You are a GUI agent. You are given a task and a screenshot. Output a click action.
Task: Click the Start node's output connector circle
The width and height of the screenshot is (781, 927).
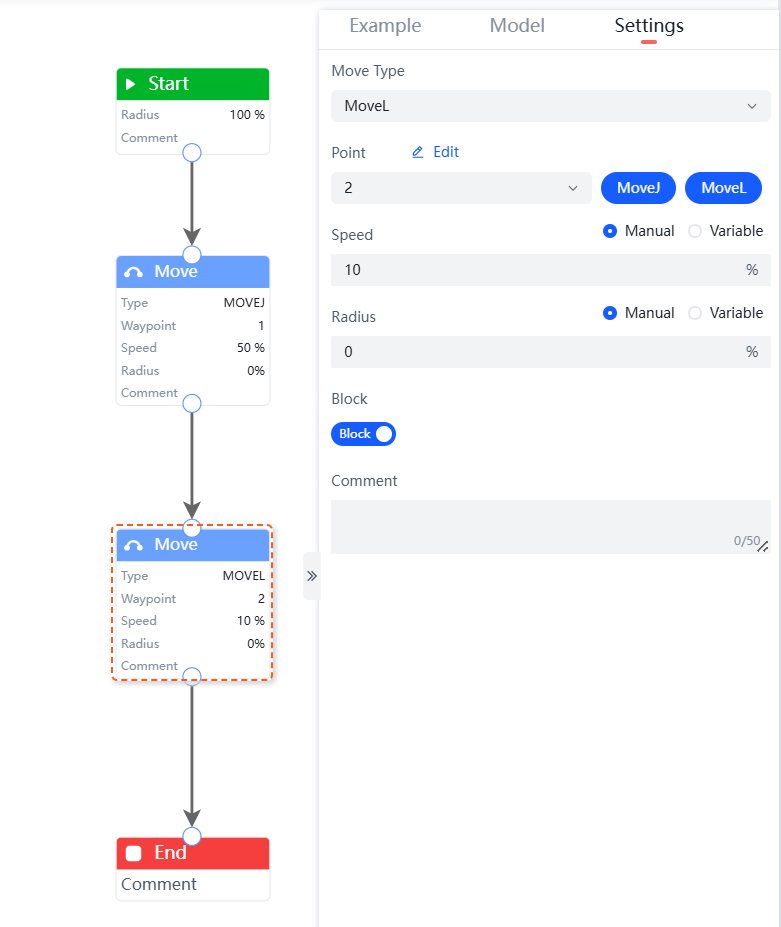tap(192, 152)
